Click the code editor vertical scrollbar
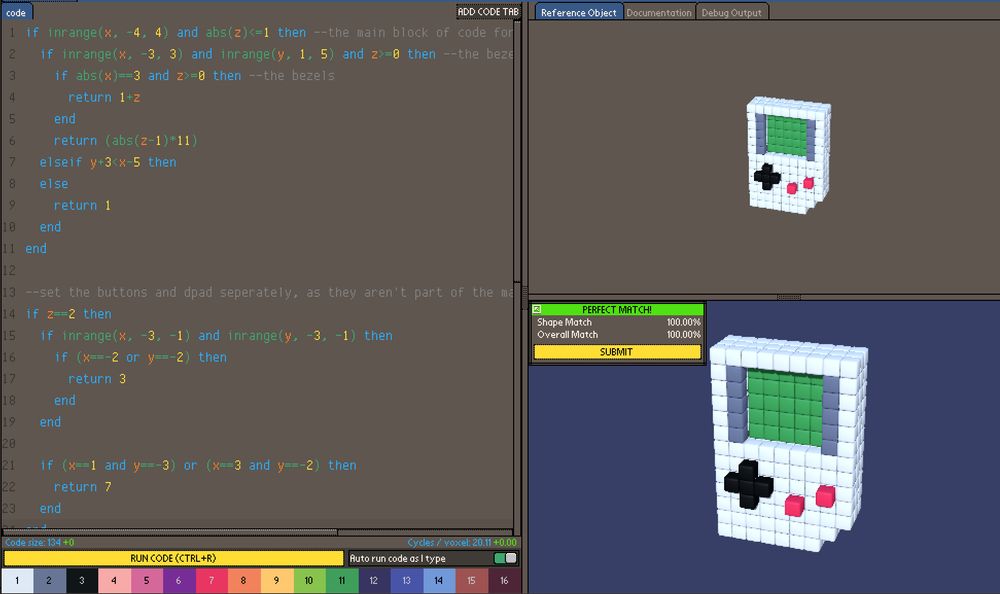This screenshot has width=1000, height=594. 517,153
